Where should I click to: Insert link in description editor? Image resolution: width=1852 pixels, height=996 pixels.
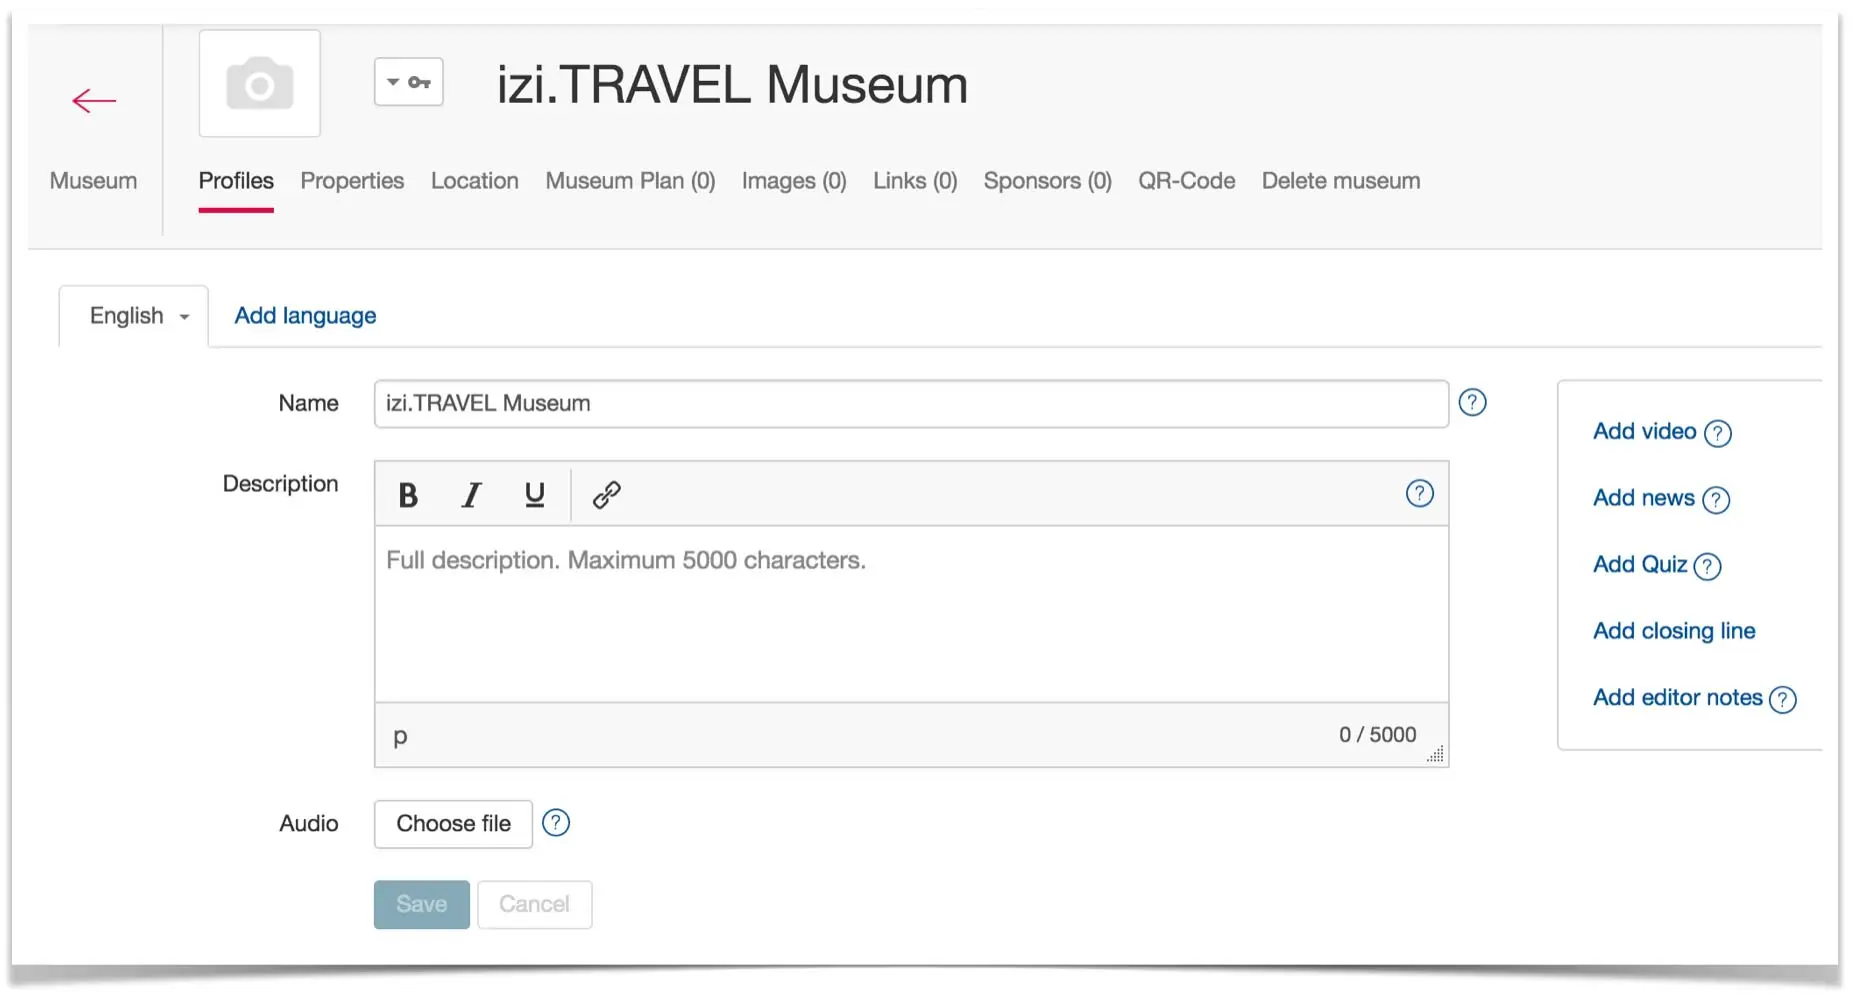point(607,495)
